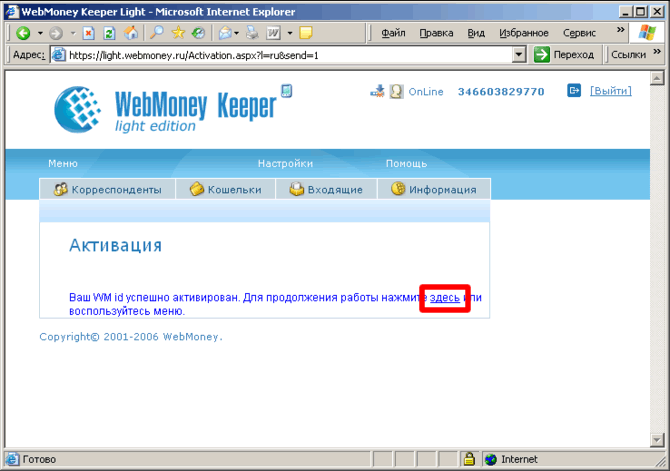The image size is (670, 471).
Task: Print the page using printer icon
Action: click(x=253, y=33)
